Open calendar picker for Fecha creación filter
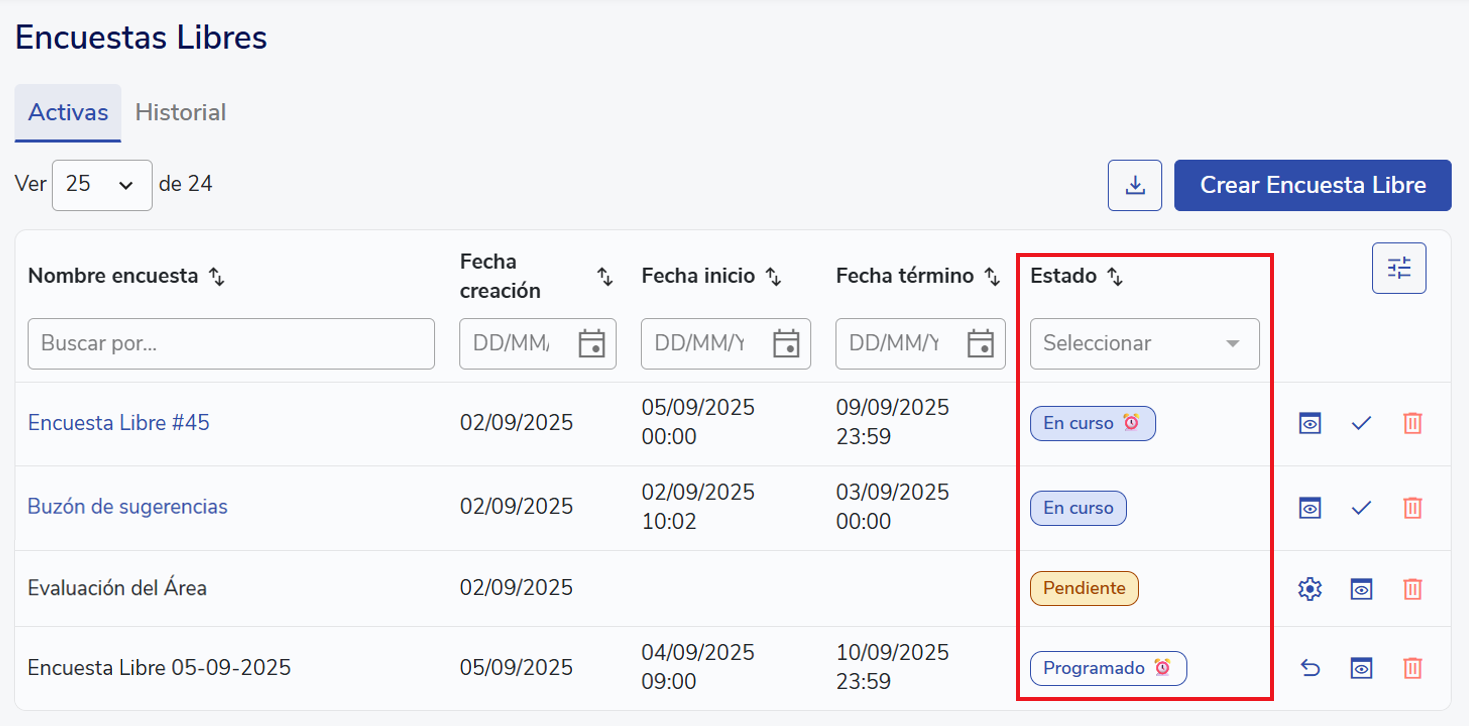Screen dimensions: 1469x726 tap(592, 344)
